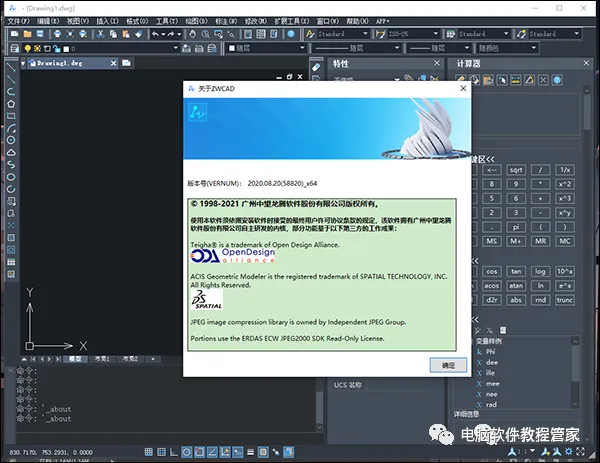600x463 pixels.
Task: Toggle Polar tracking in status bar
Action: [x=187, y=452]
